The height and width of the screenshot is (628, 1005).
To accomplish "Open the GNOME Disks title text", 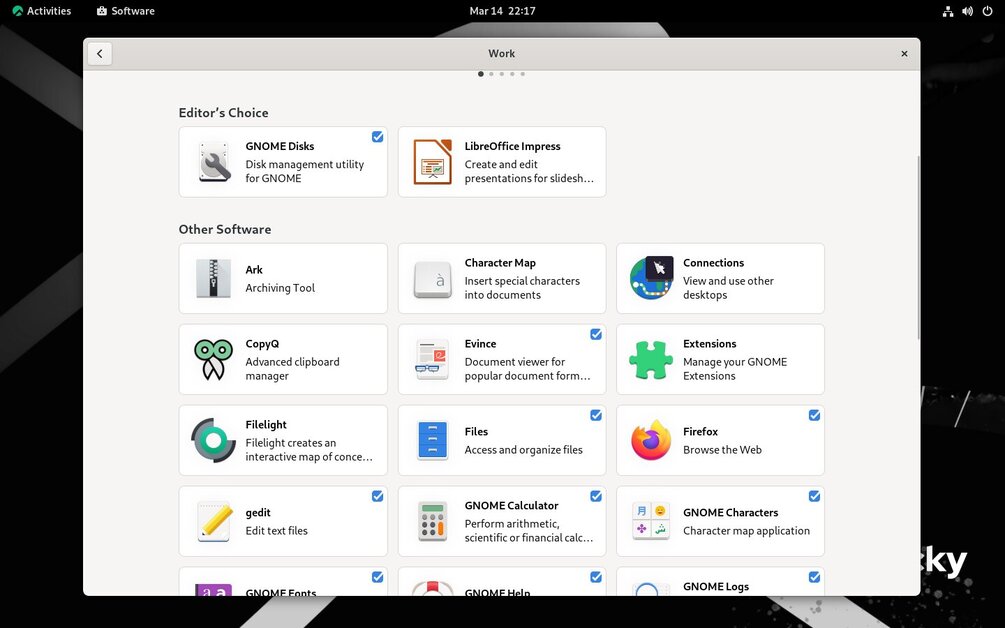I will (279, 146).
